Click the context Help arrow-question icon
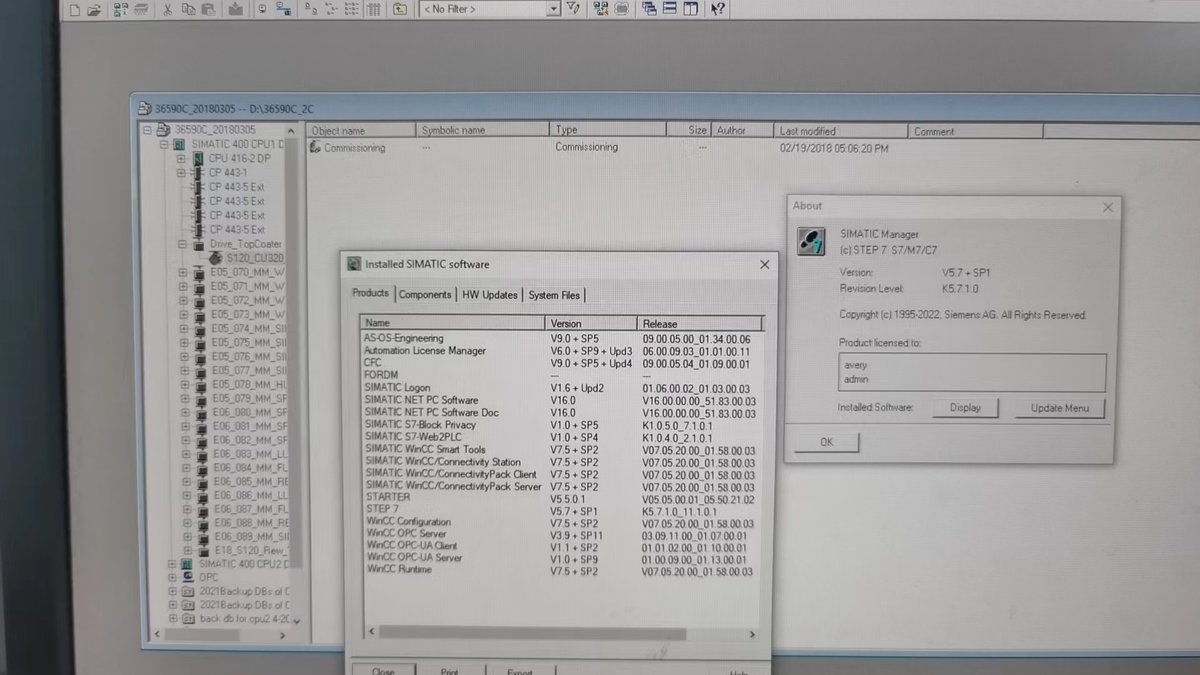The height and width of the screenshot is (675, 1200). pyautogui.click(x=718, y=9)
